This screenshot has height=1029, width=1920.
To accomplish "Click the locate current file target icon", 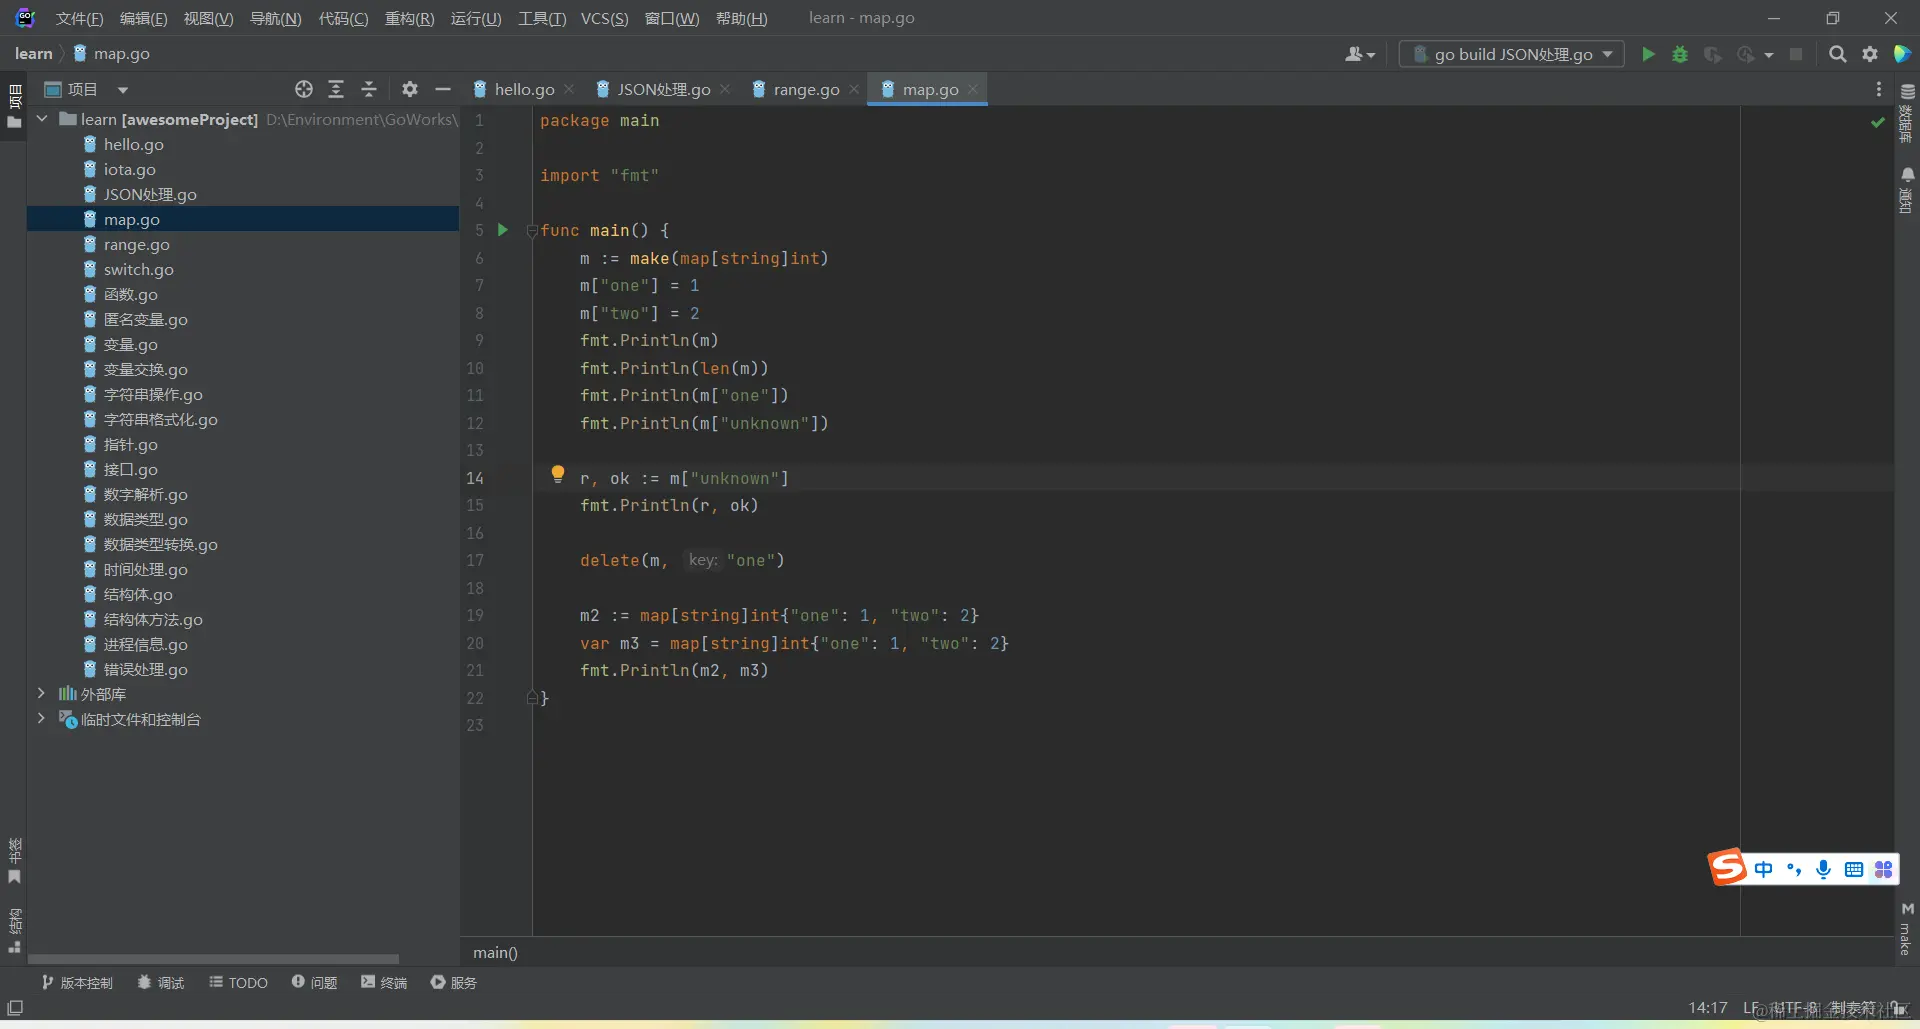I will [x=304, y=90].
